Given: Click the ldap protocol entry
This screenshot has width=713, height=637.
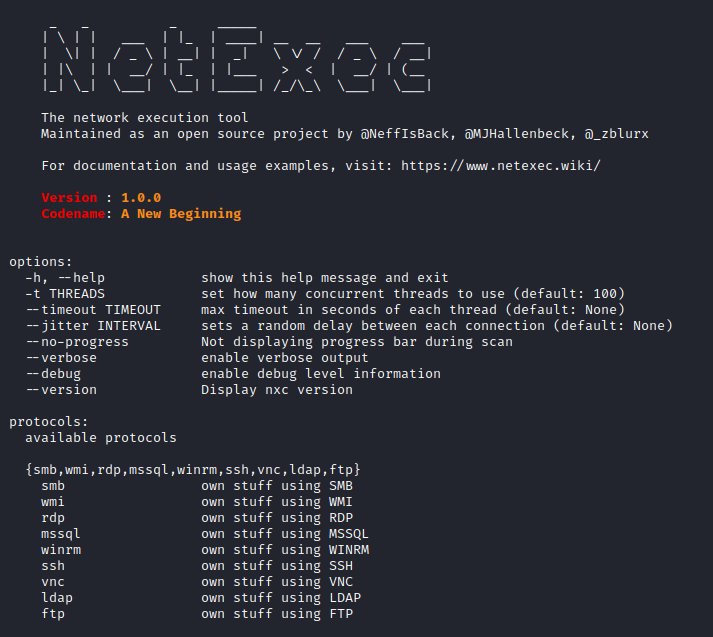Looking at the screenshot, I should [57, 598].
